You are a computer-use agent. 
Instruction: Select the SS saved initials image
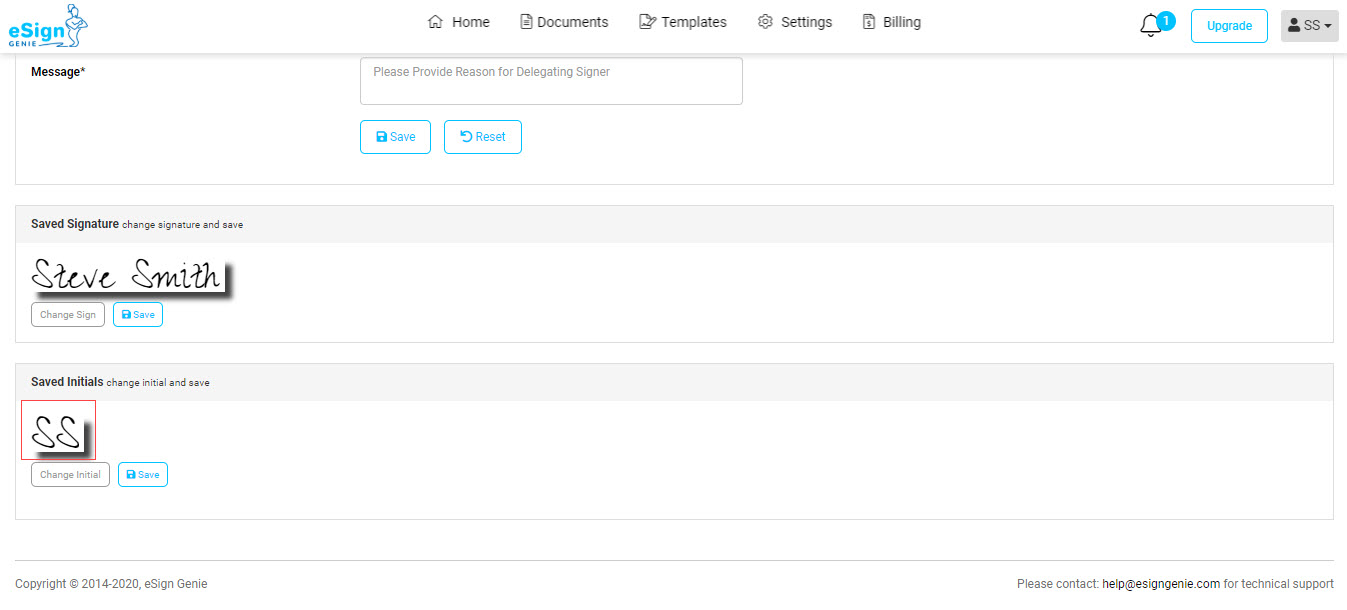pos(57,431)
